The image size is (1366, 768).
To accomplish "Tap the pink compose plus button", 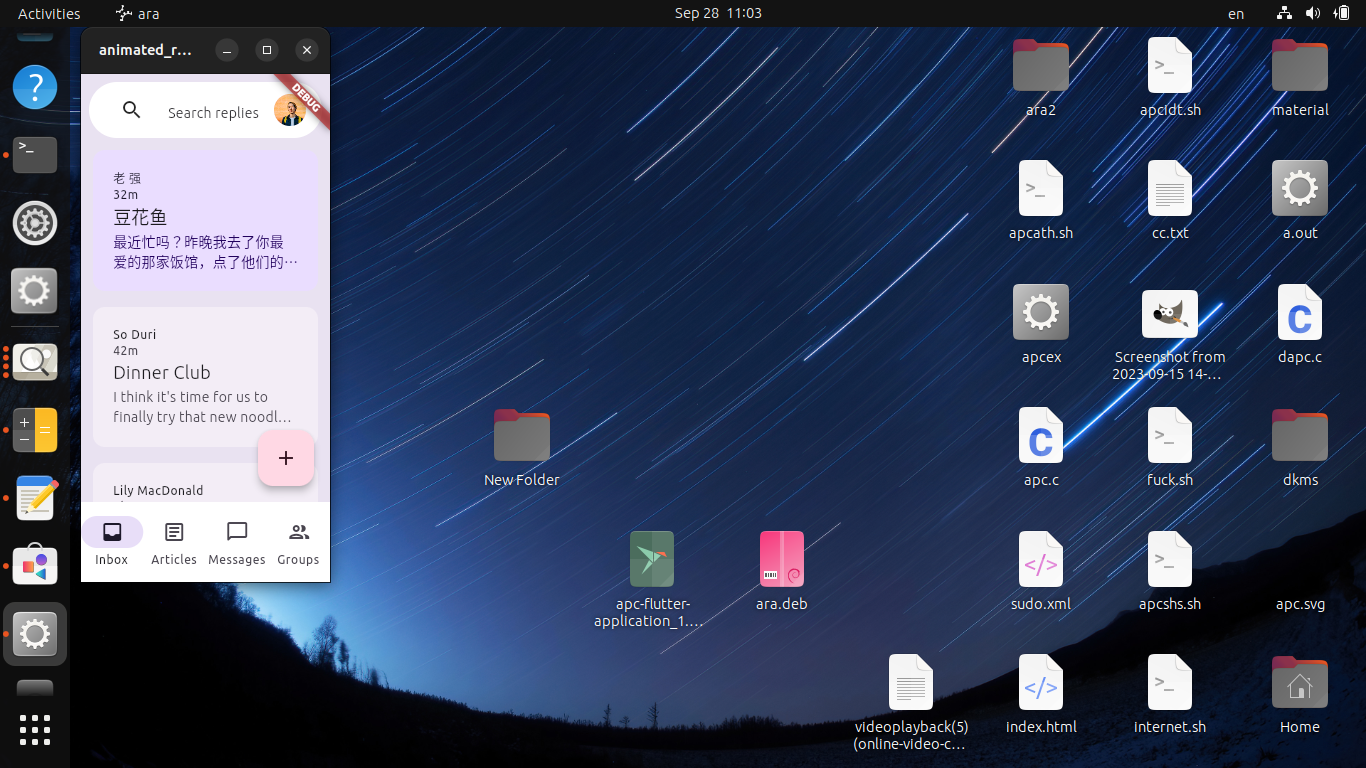I will (x=286, y=458).
